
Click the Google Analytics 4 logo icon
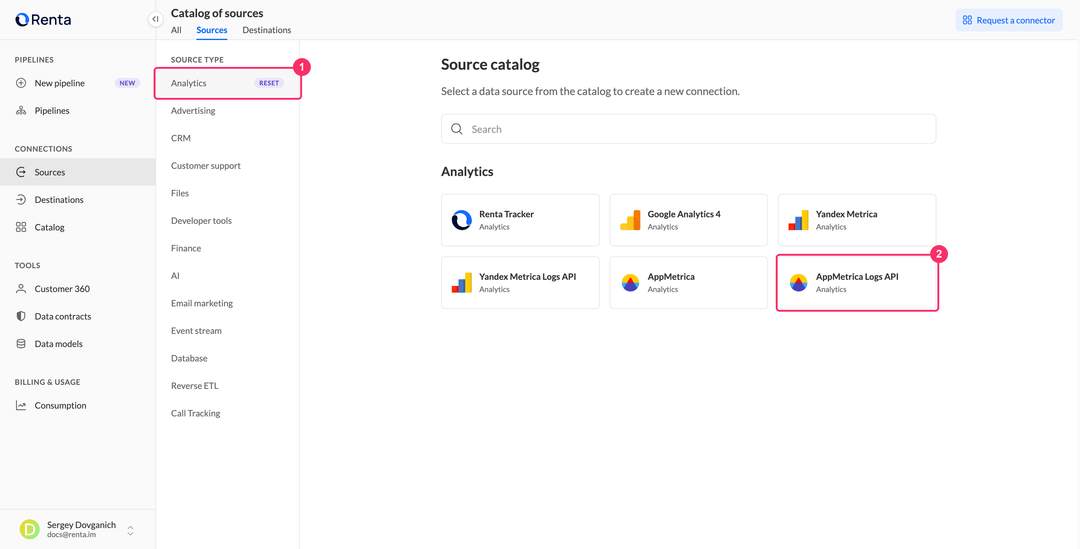[x=630, y=220]
